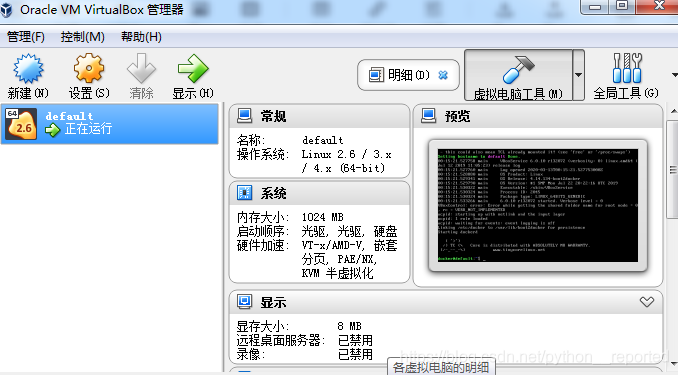Click the 系统 section title

pos(273,193)
